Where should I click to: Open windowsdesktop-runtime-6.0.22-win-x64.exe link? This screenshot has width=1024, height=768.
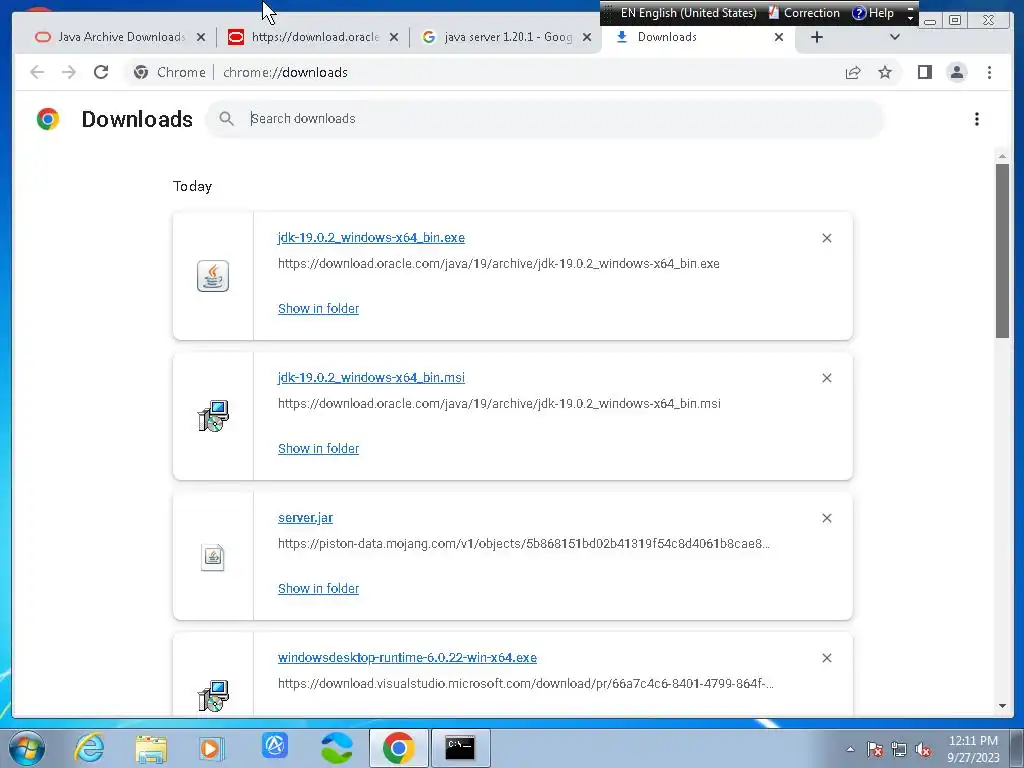[407, 658]
